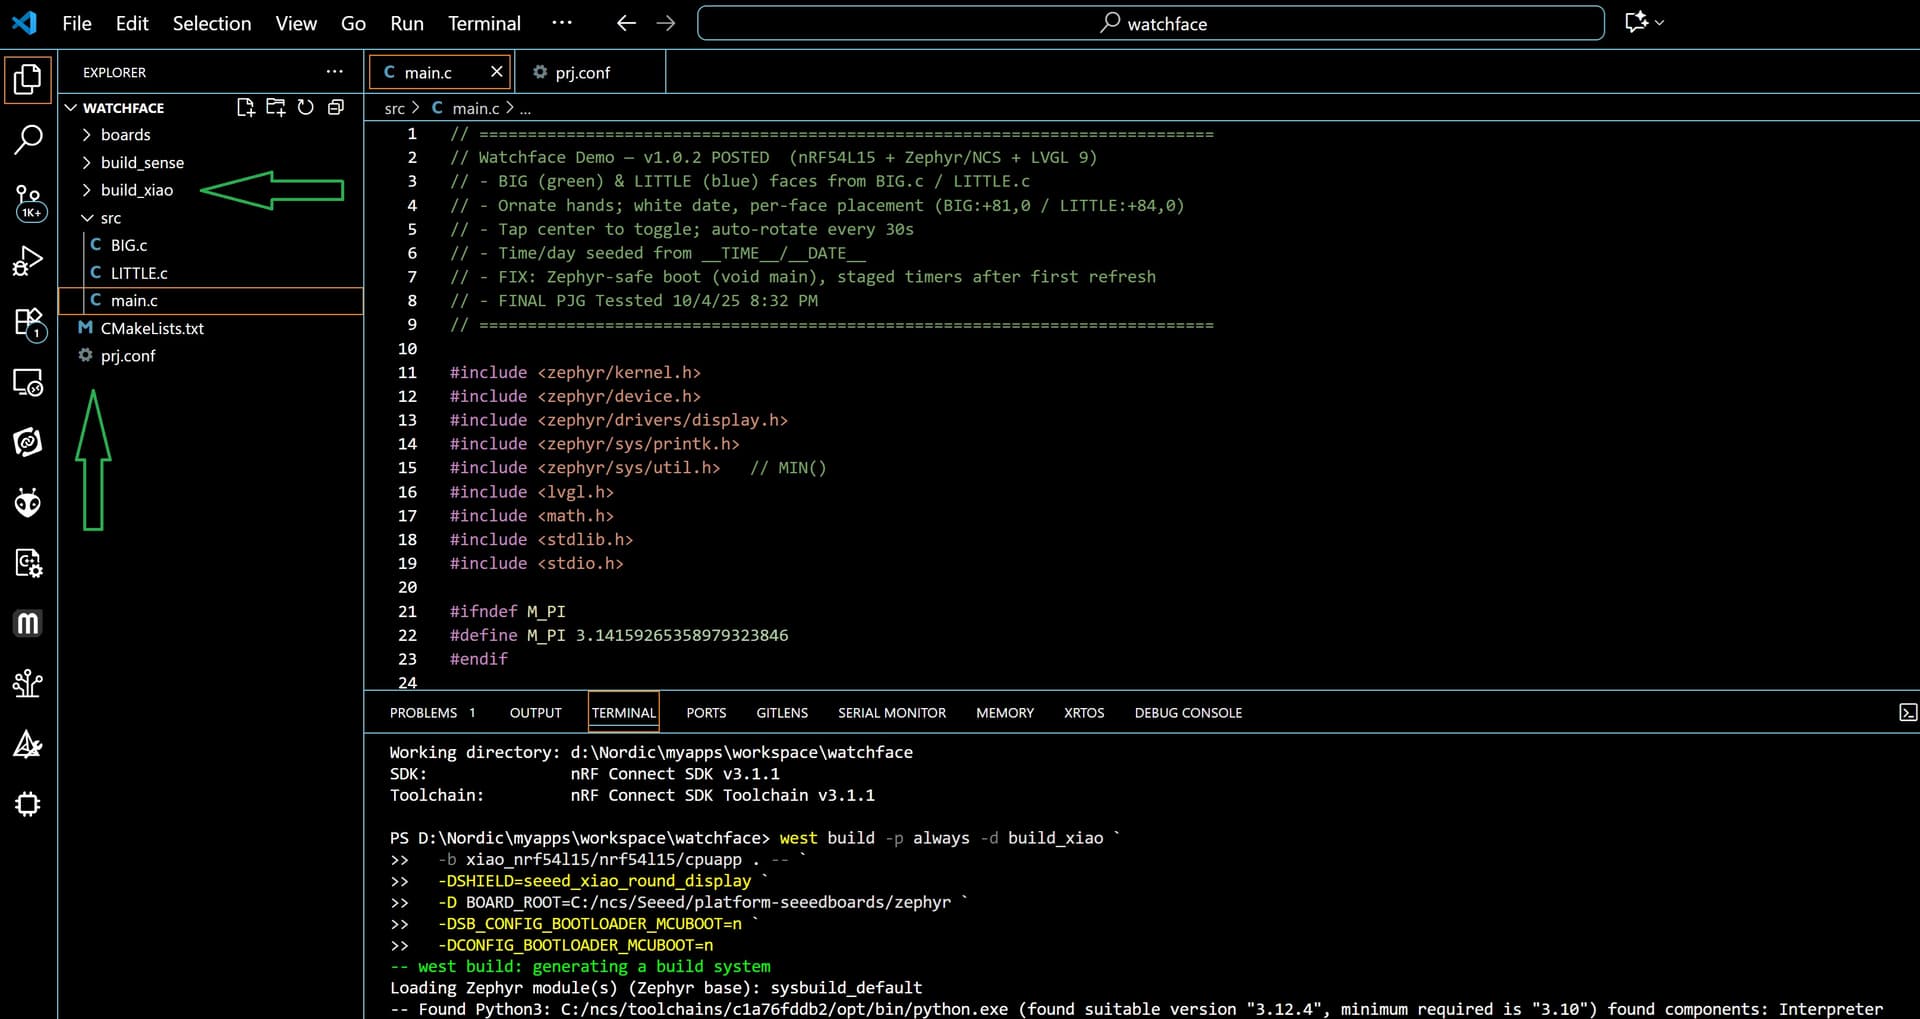The height and width of the screenshot is (1019, 1920).
Task: Open CMakeLists.txt from the file tree
Action: point(152,328)
